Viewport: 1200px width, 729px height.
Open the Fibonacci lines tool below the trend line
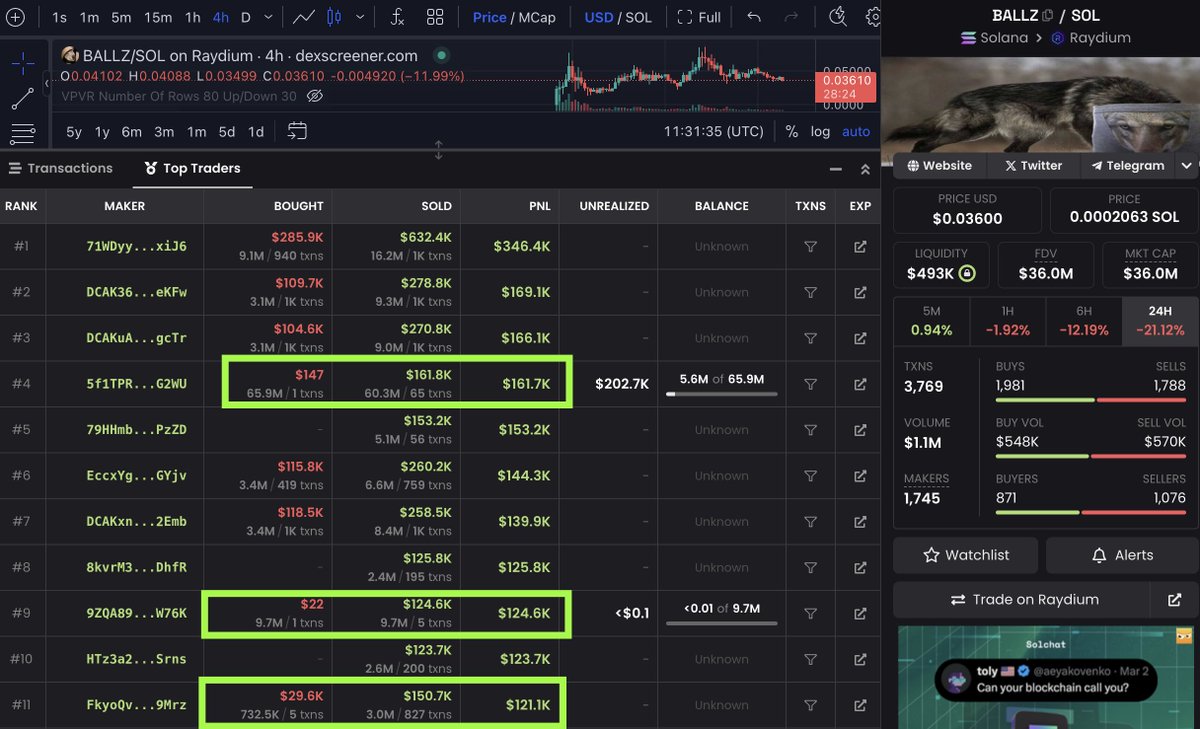[x=22, y=133]
